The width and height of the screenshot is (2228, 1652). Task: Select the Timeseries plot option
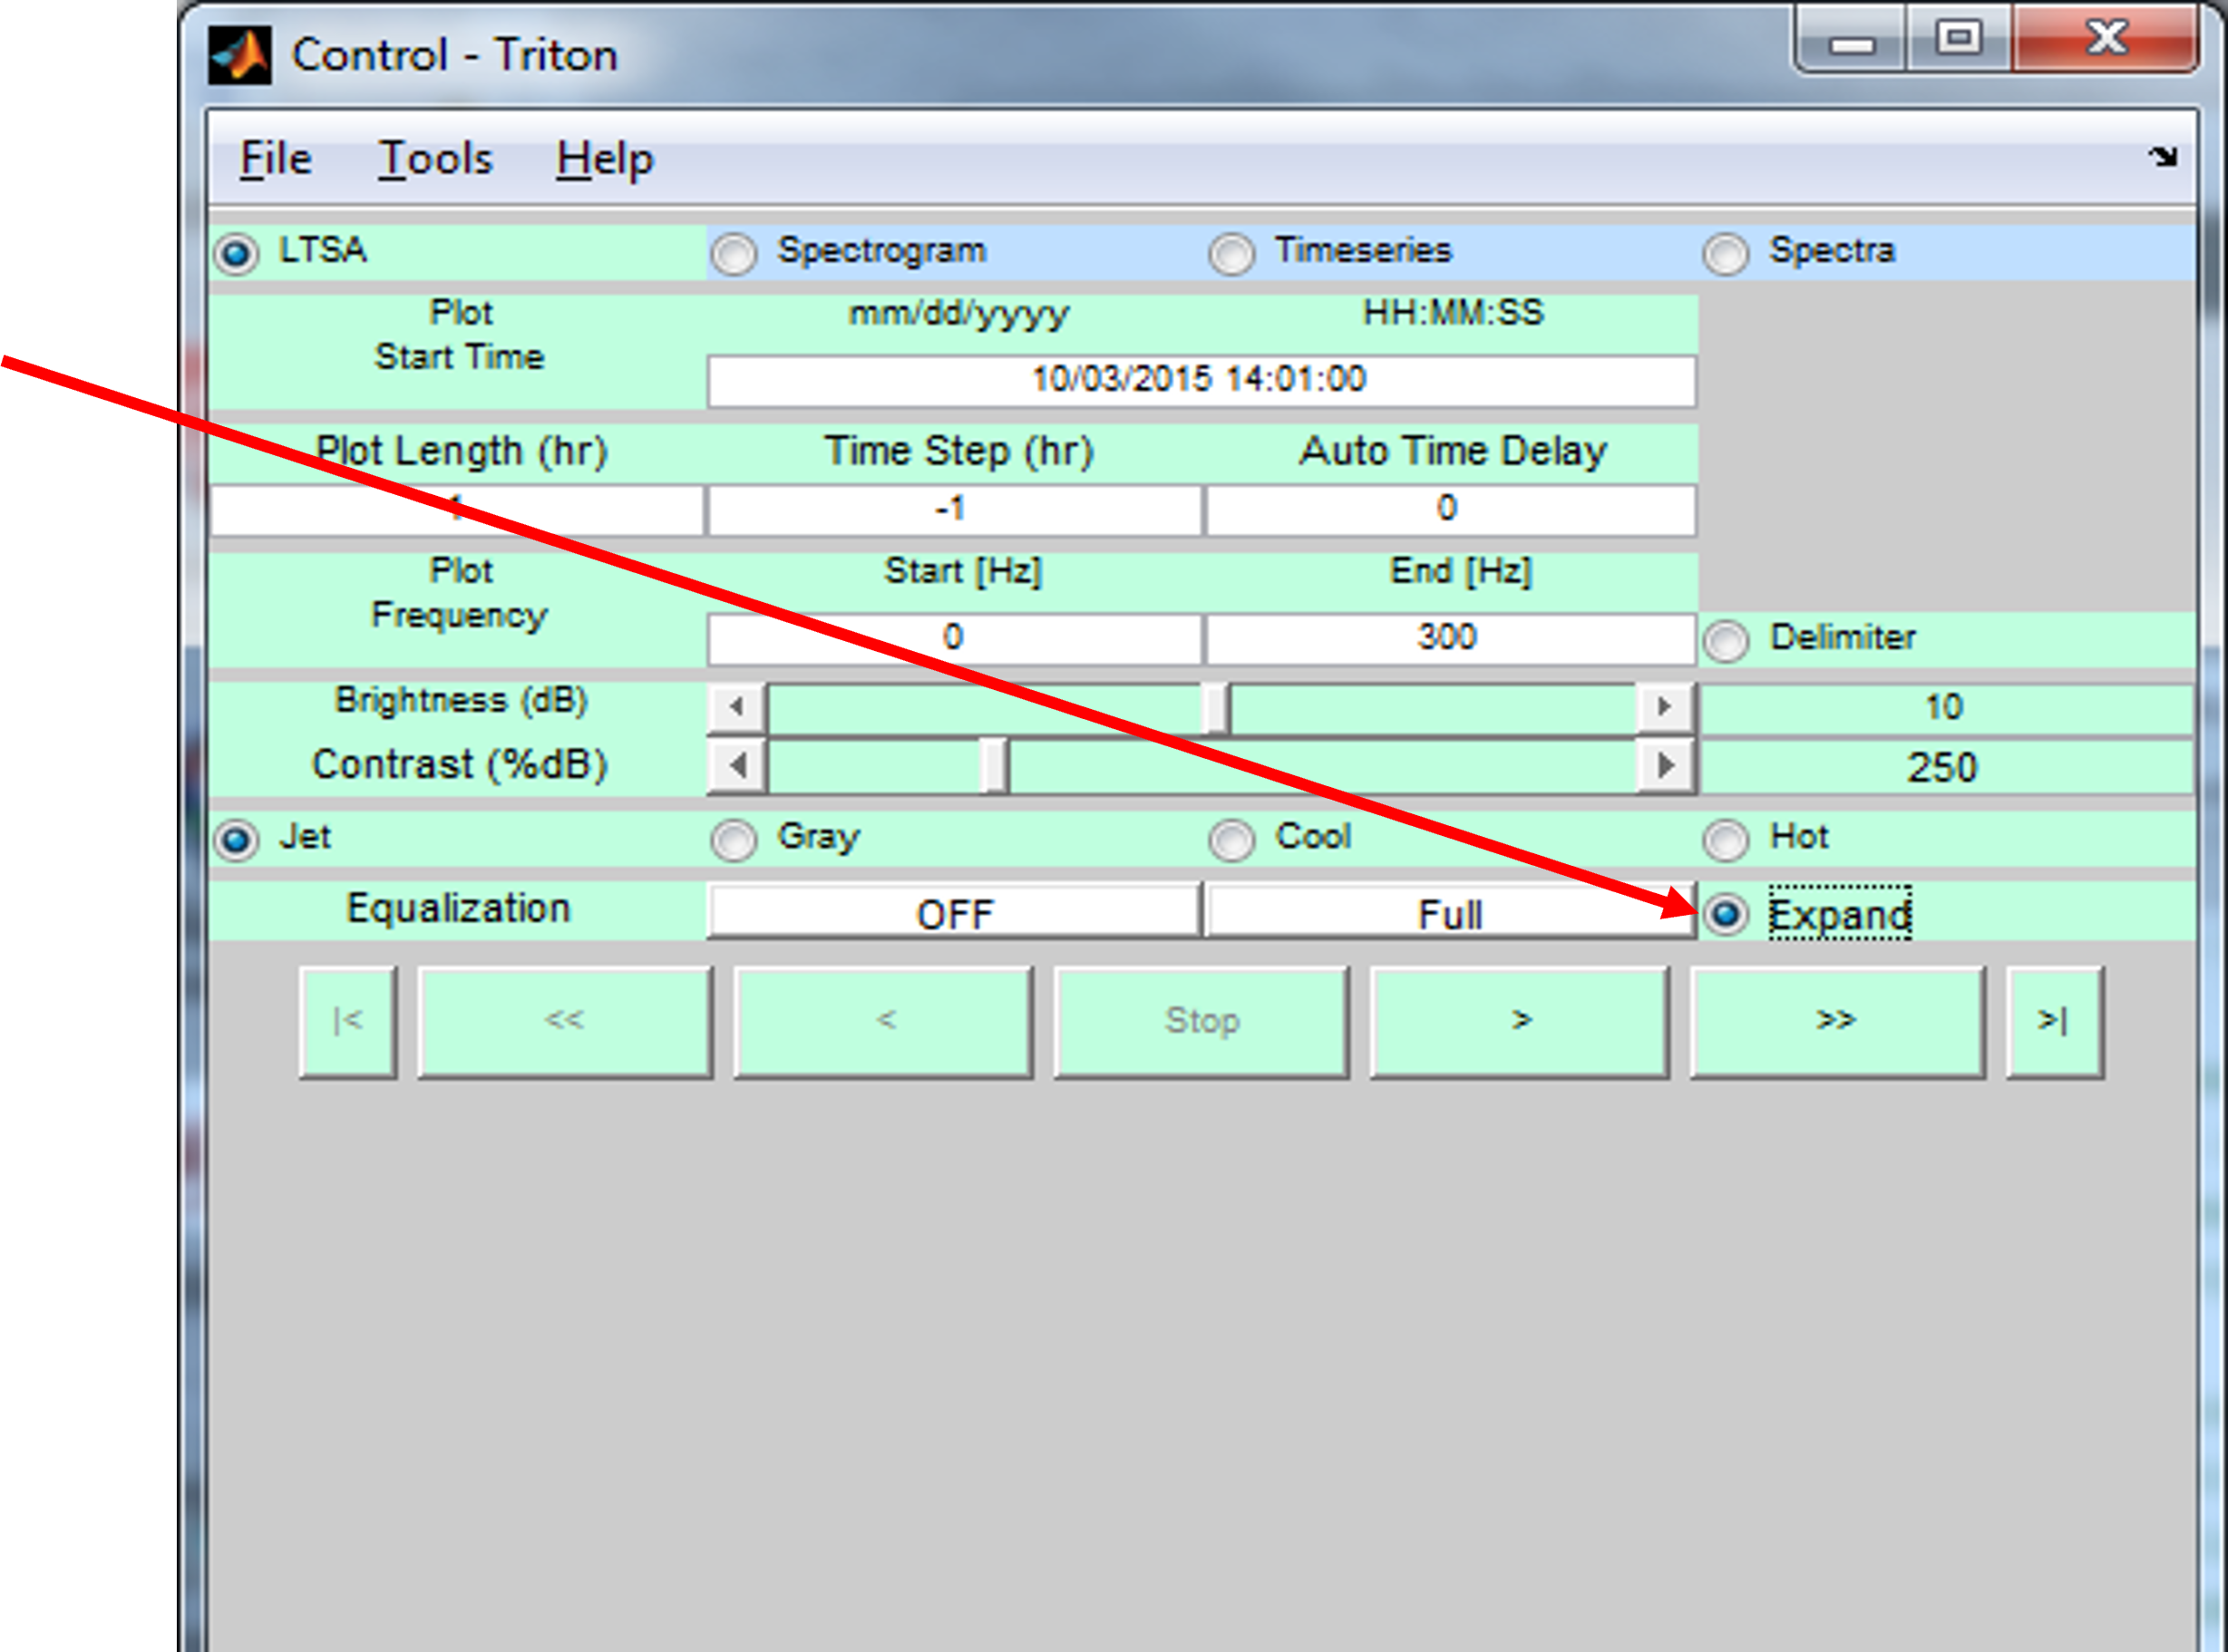1231,254
